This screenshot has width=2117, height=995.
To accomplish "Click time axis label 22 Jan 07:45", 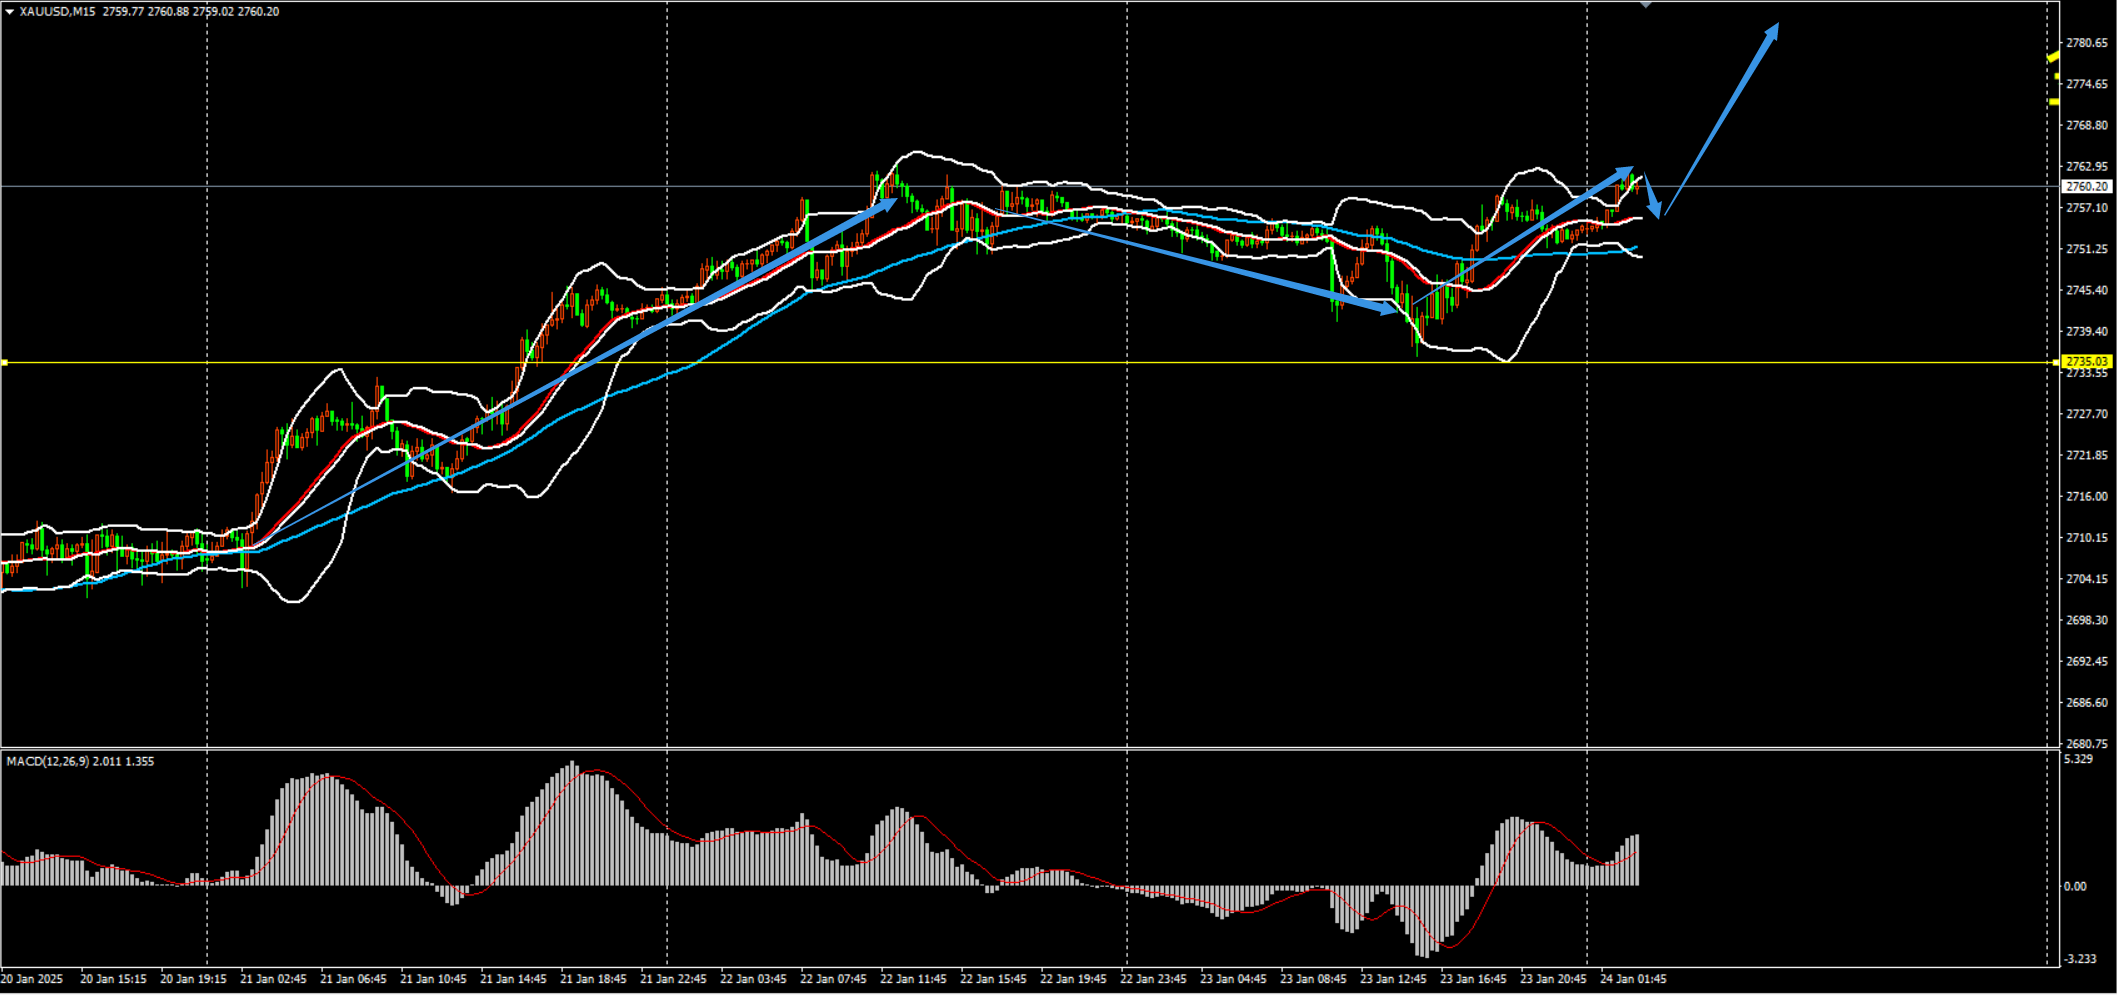I will 833,979.
